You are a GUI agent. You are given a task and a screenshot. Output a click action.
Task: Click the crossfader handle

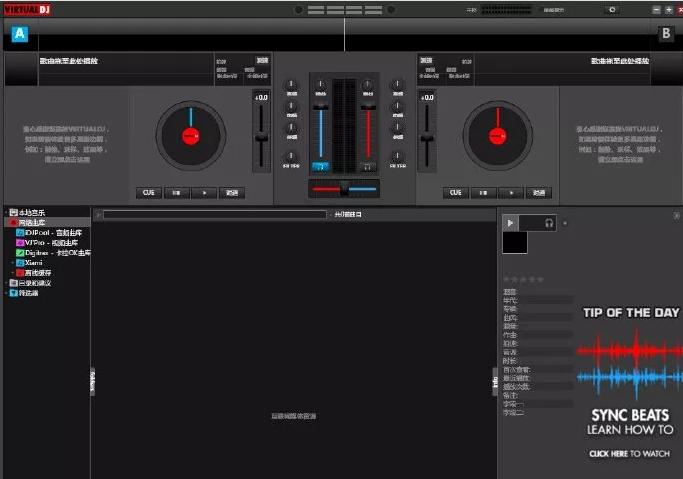[x=344, y=189]
